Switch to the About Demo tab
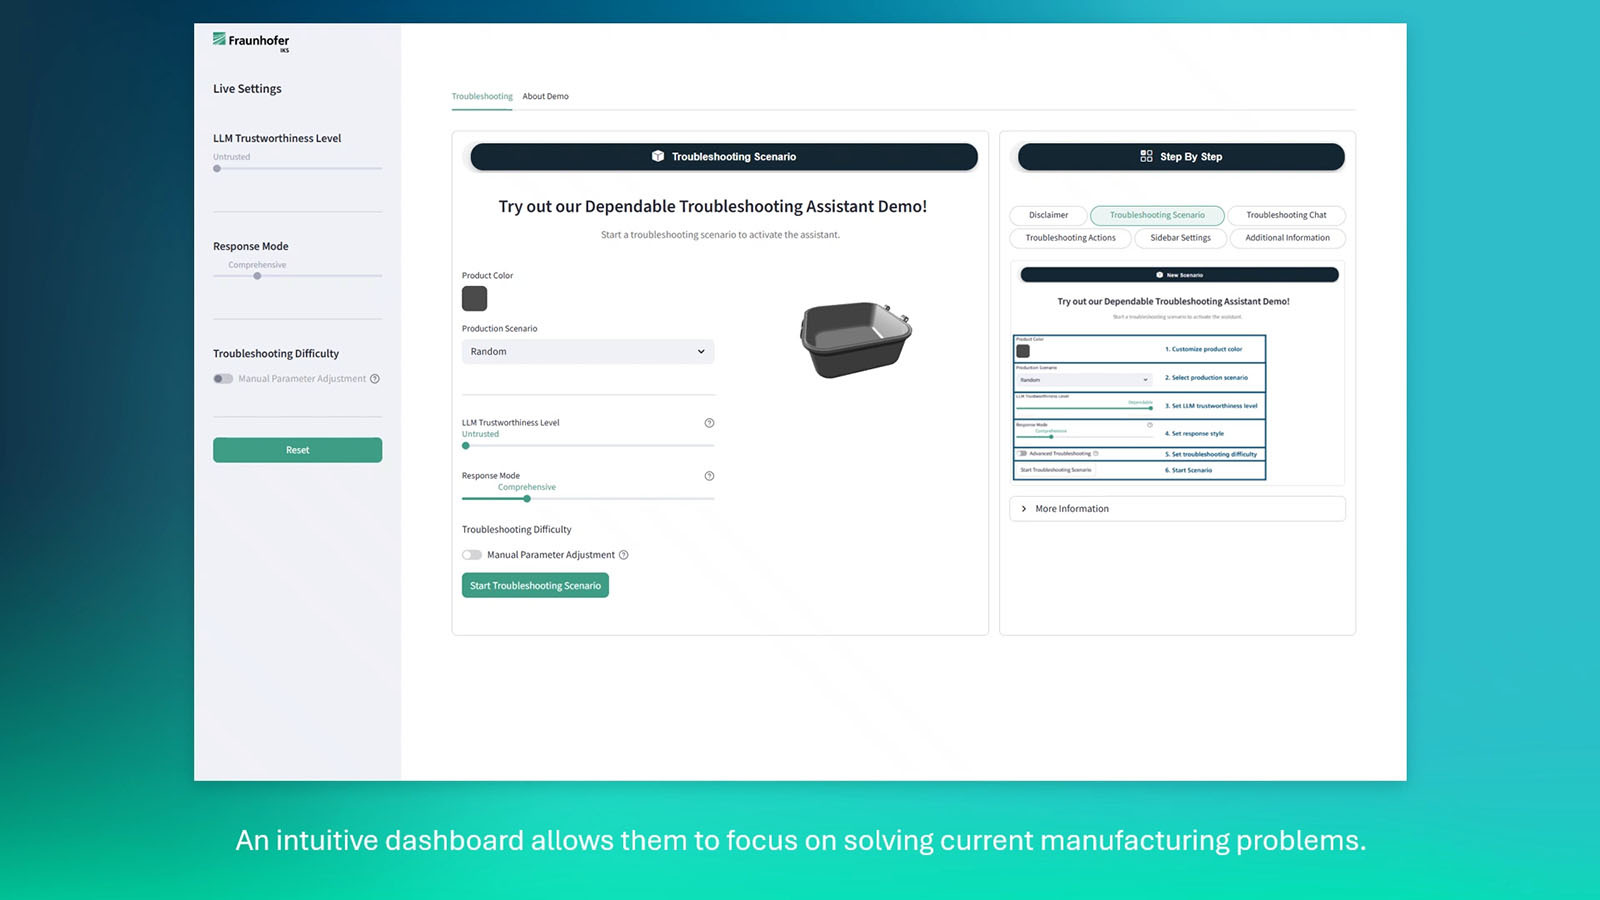This screenshot has width=1600, height=900. (x=545, y=97)
